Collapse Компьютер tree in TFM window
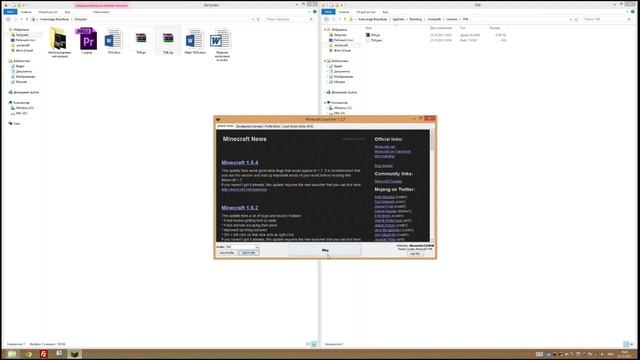 tap(325, 102)
